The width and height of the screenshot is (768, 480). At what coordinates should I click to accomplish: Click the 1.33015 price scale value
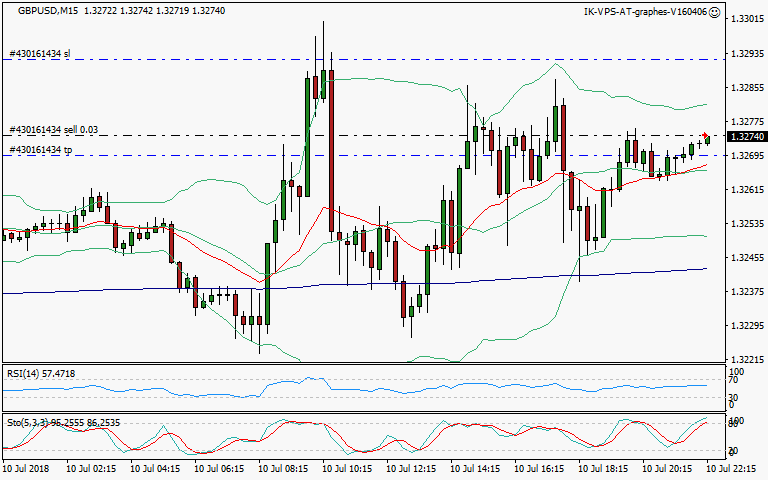click(x=747, y=19)
